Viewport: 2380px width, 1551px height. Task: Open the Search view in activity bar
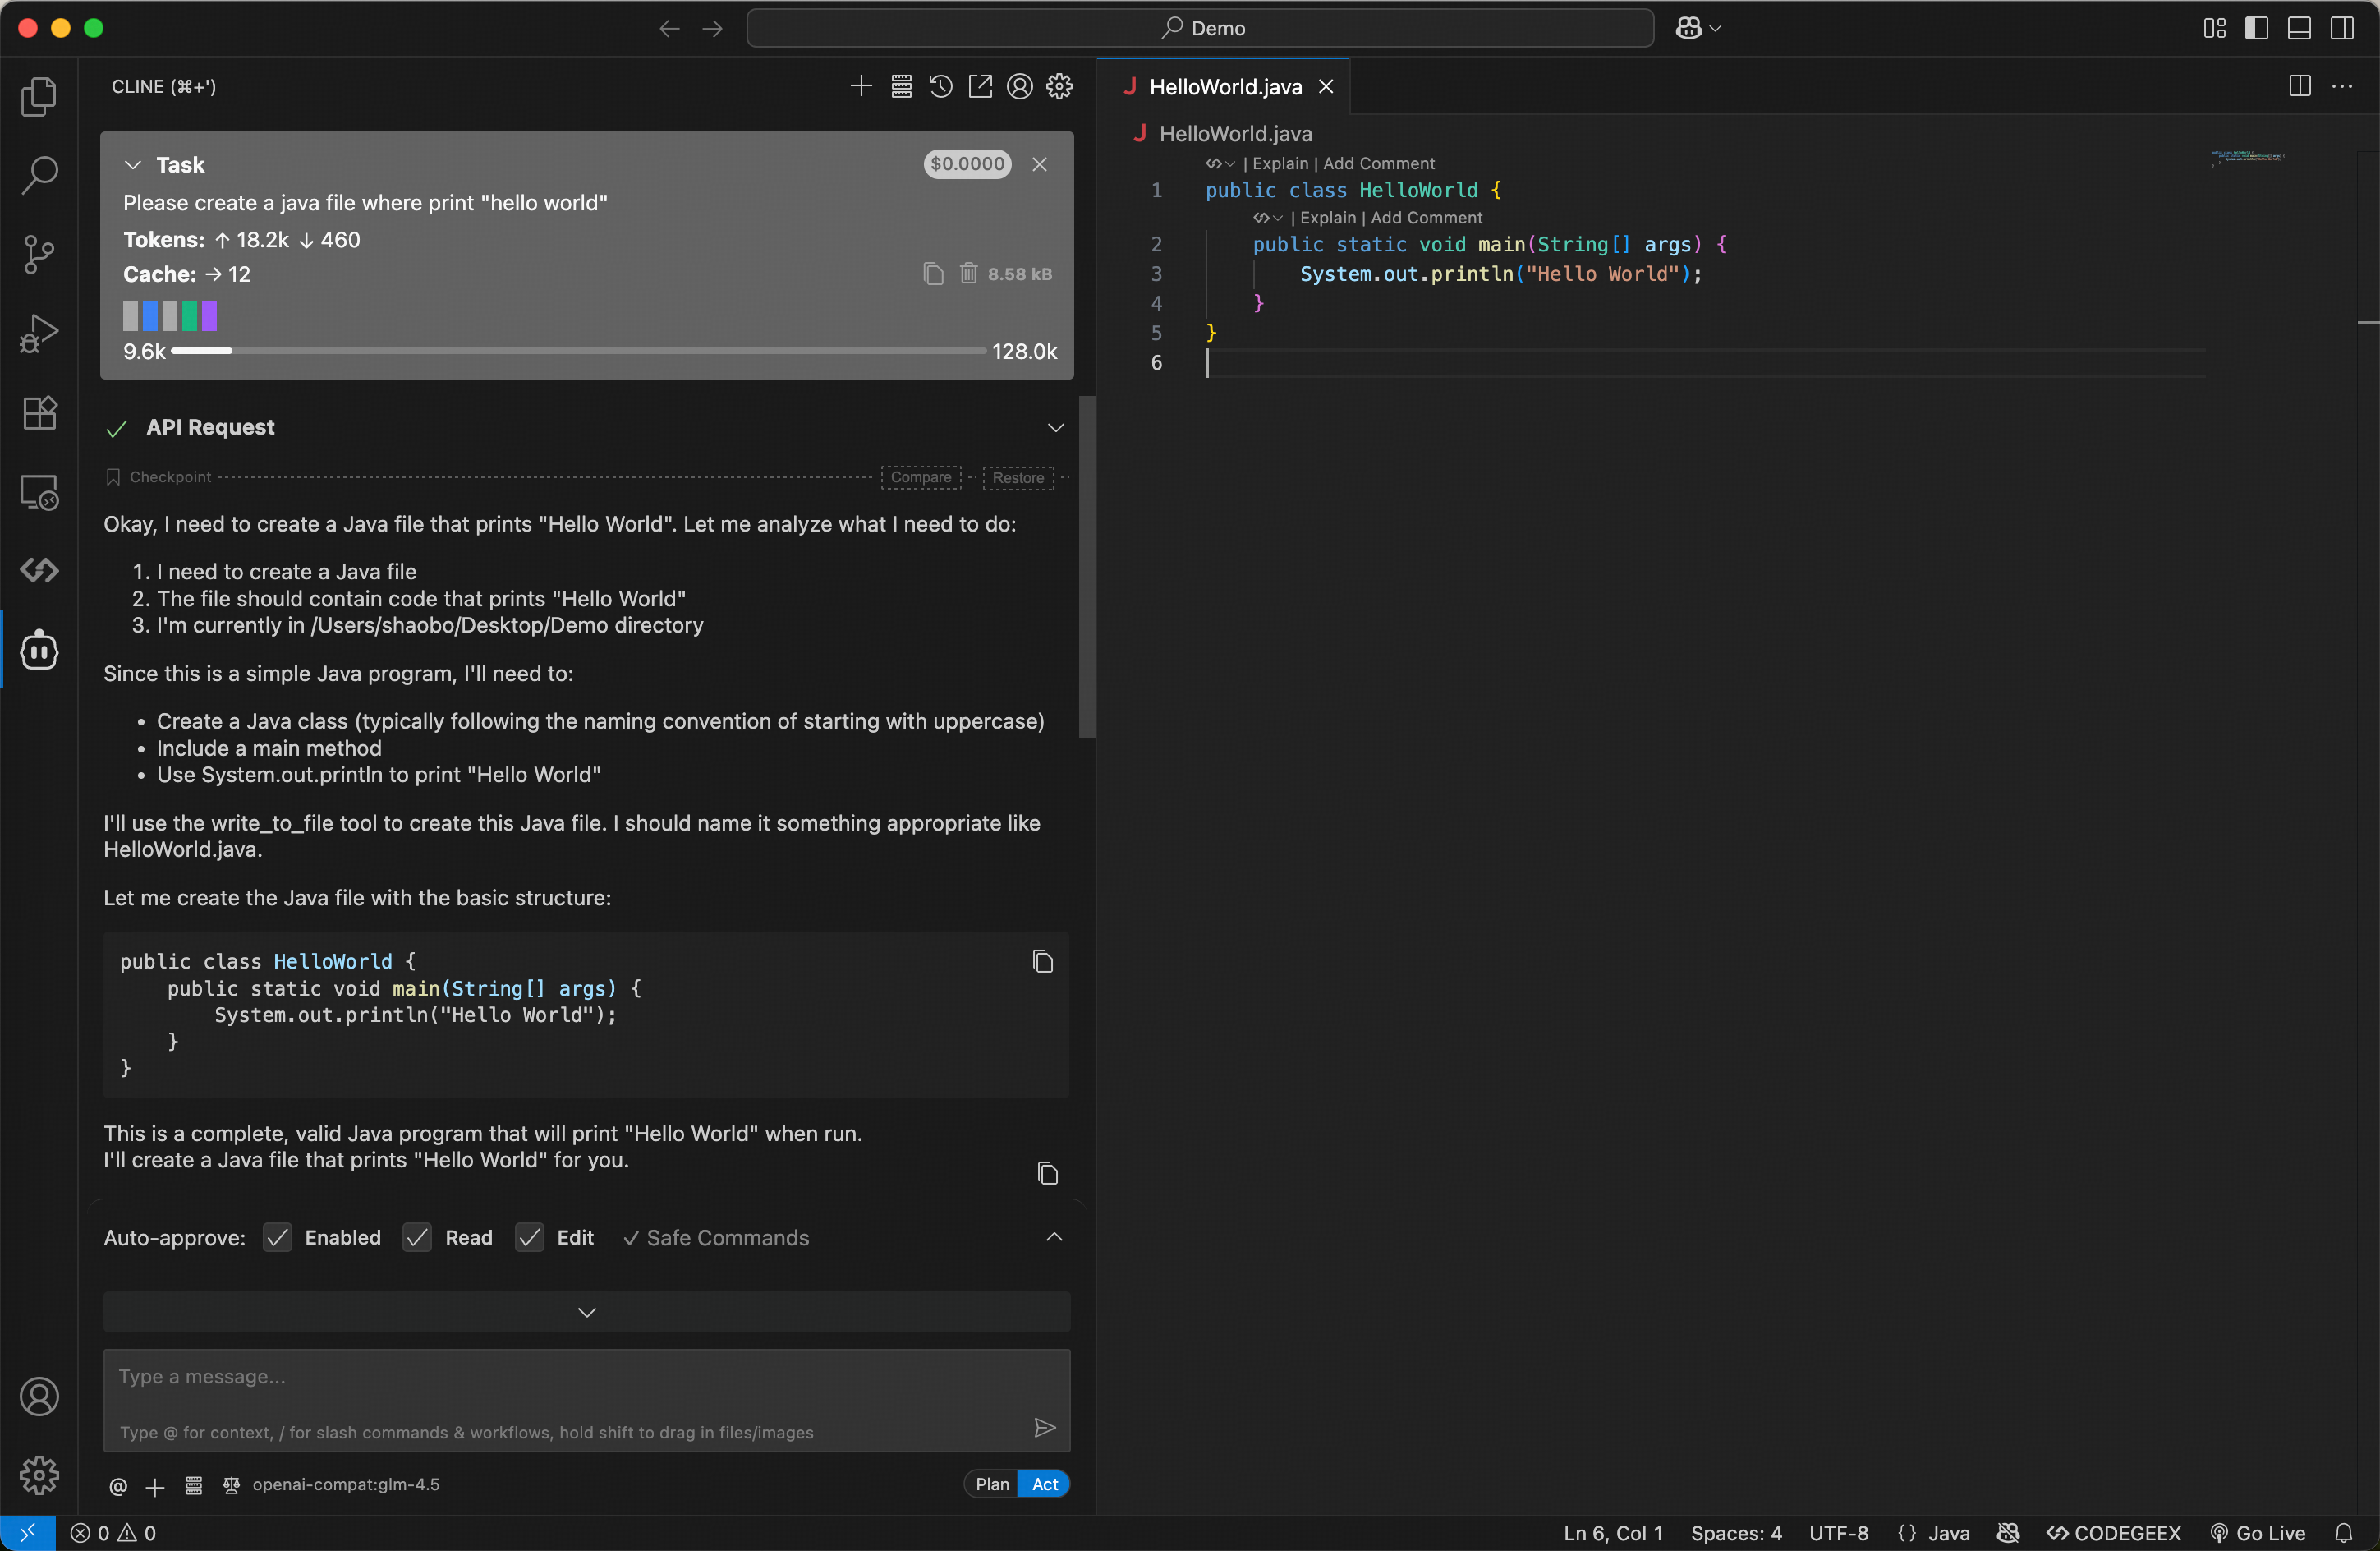(x=39, y=175)
